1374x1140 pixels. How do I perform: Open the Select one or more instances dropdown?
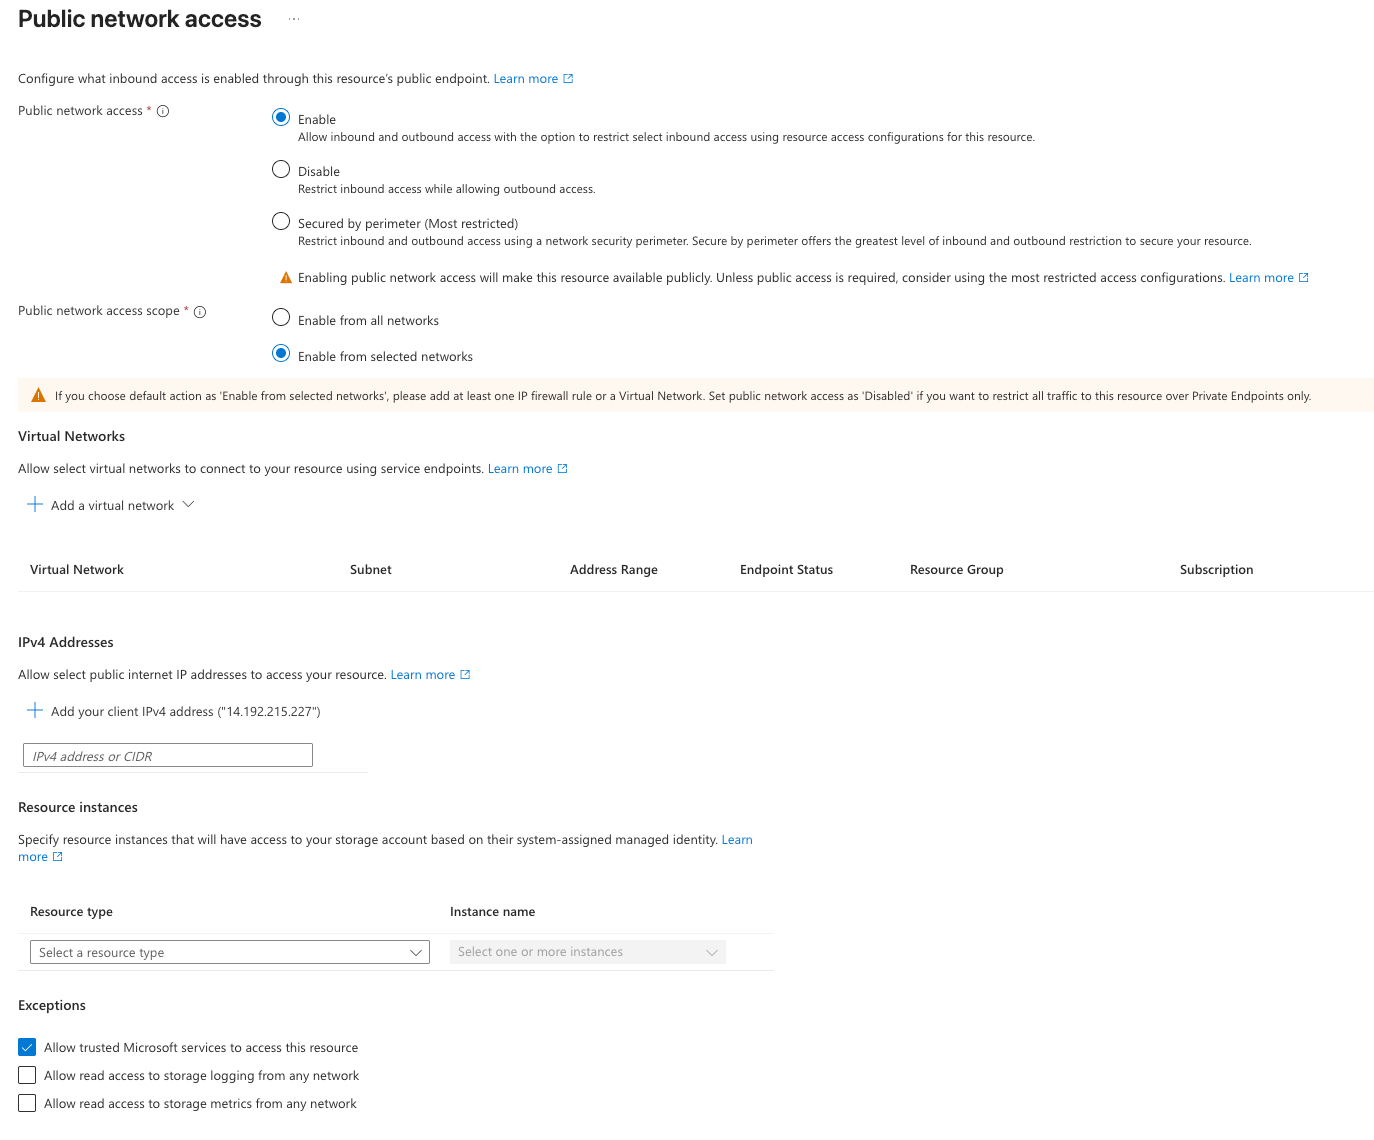coord(587,952)
